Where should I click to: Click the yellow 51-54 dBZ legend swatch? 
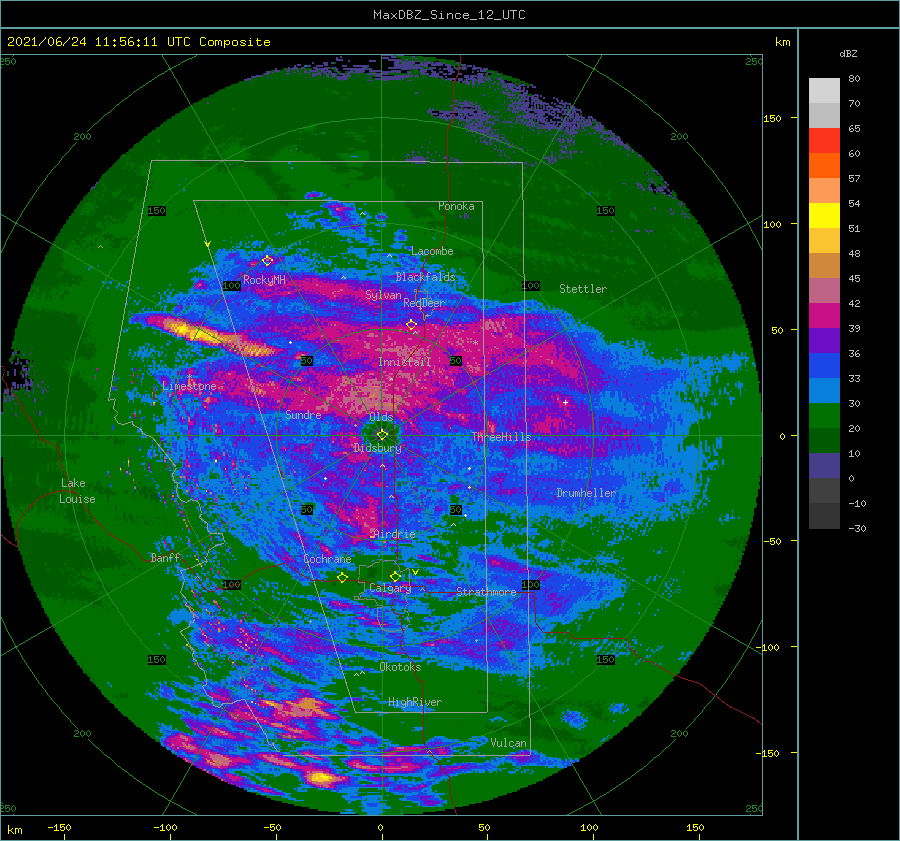coord(824,216)
